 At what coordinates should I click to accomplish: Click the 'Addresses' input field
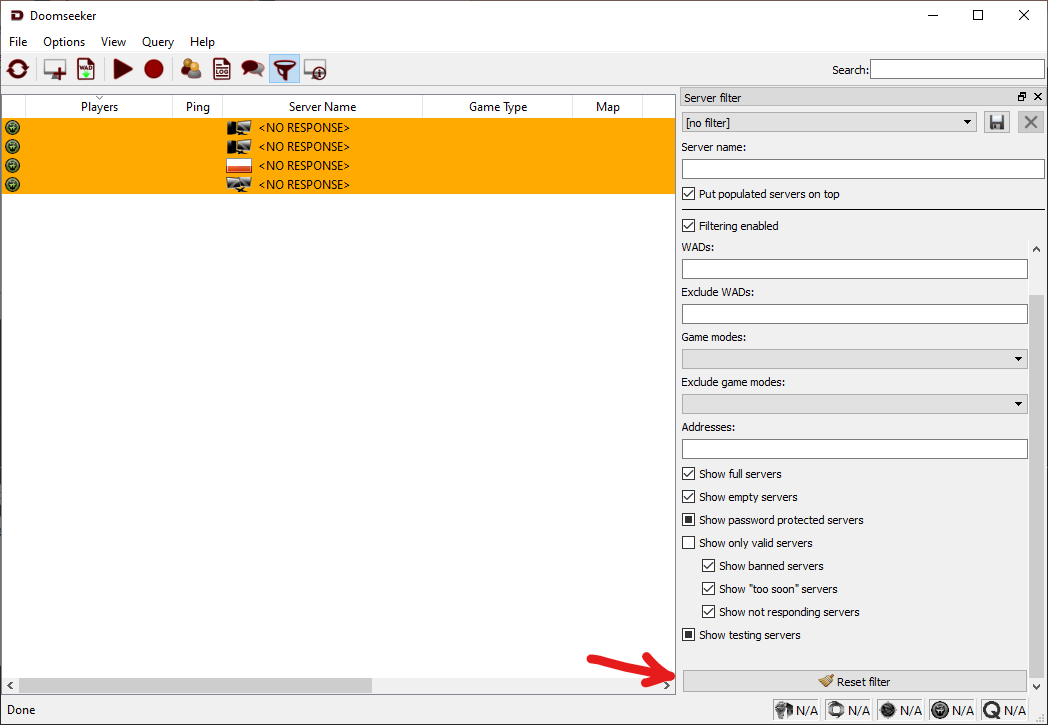pos(854,448)
